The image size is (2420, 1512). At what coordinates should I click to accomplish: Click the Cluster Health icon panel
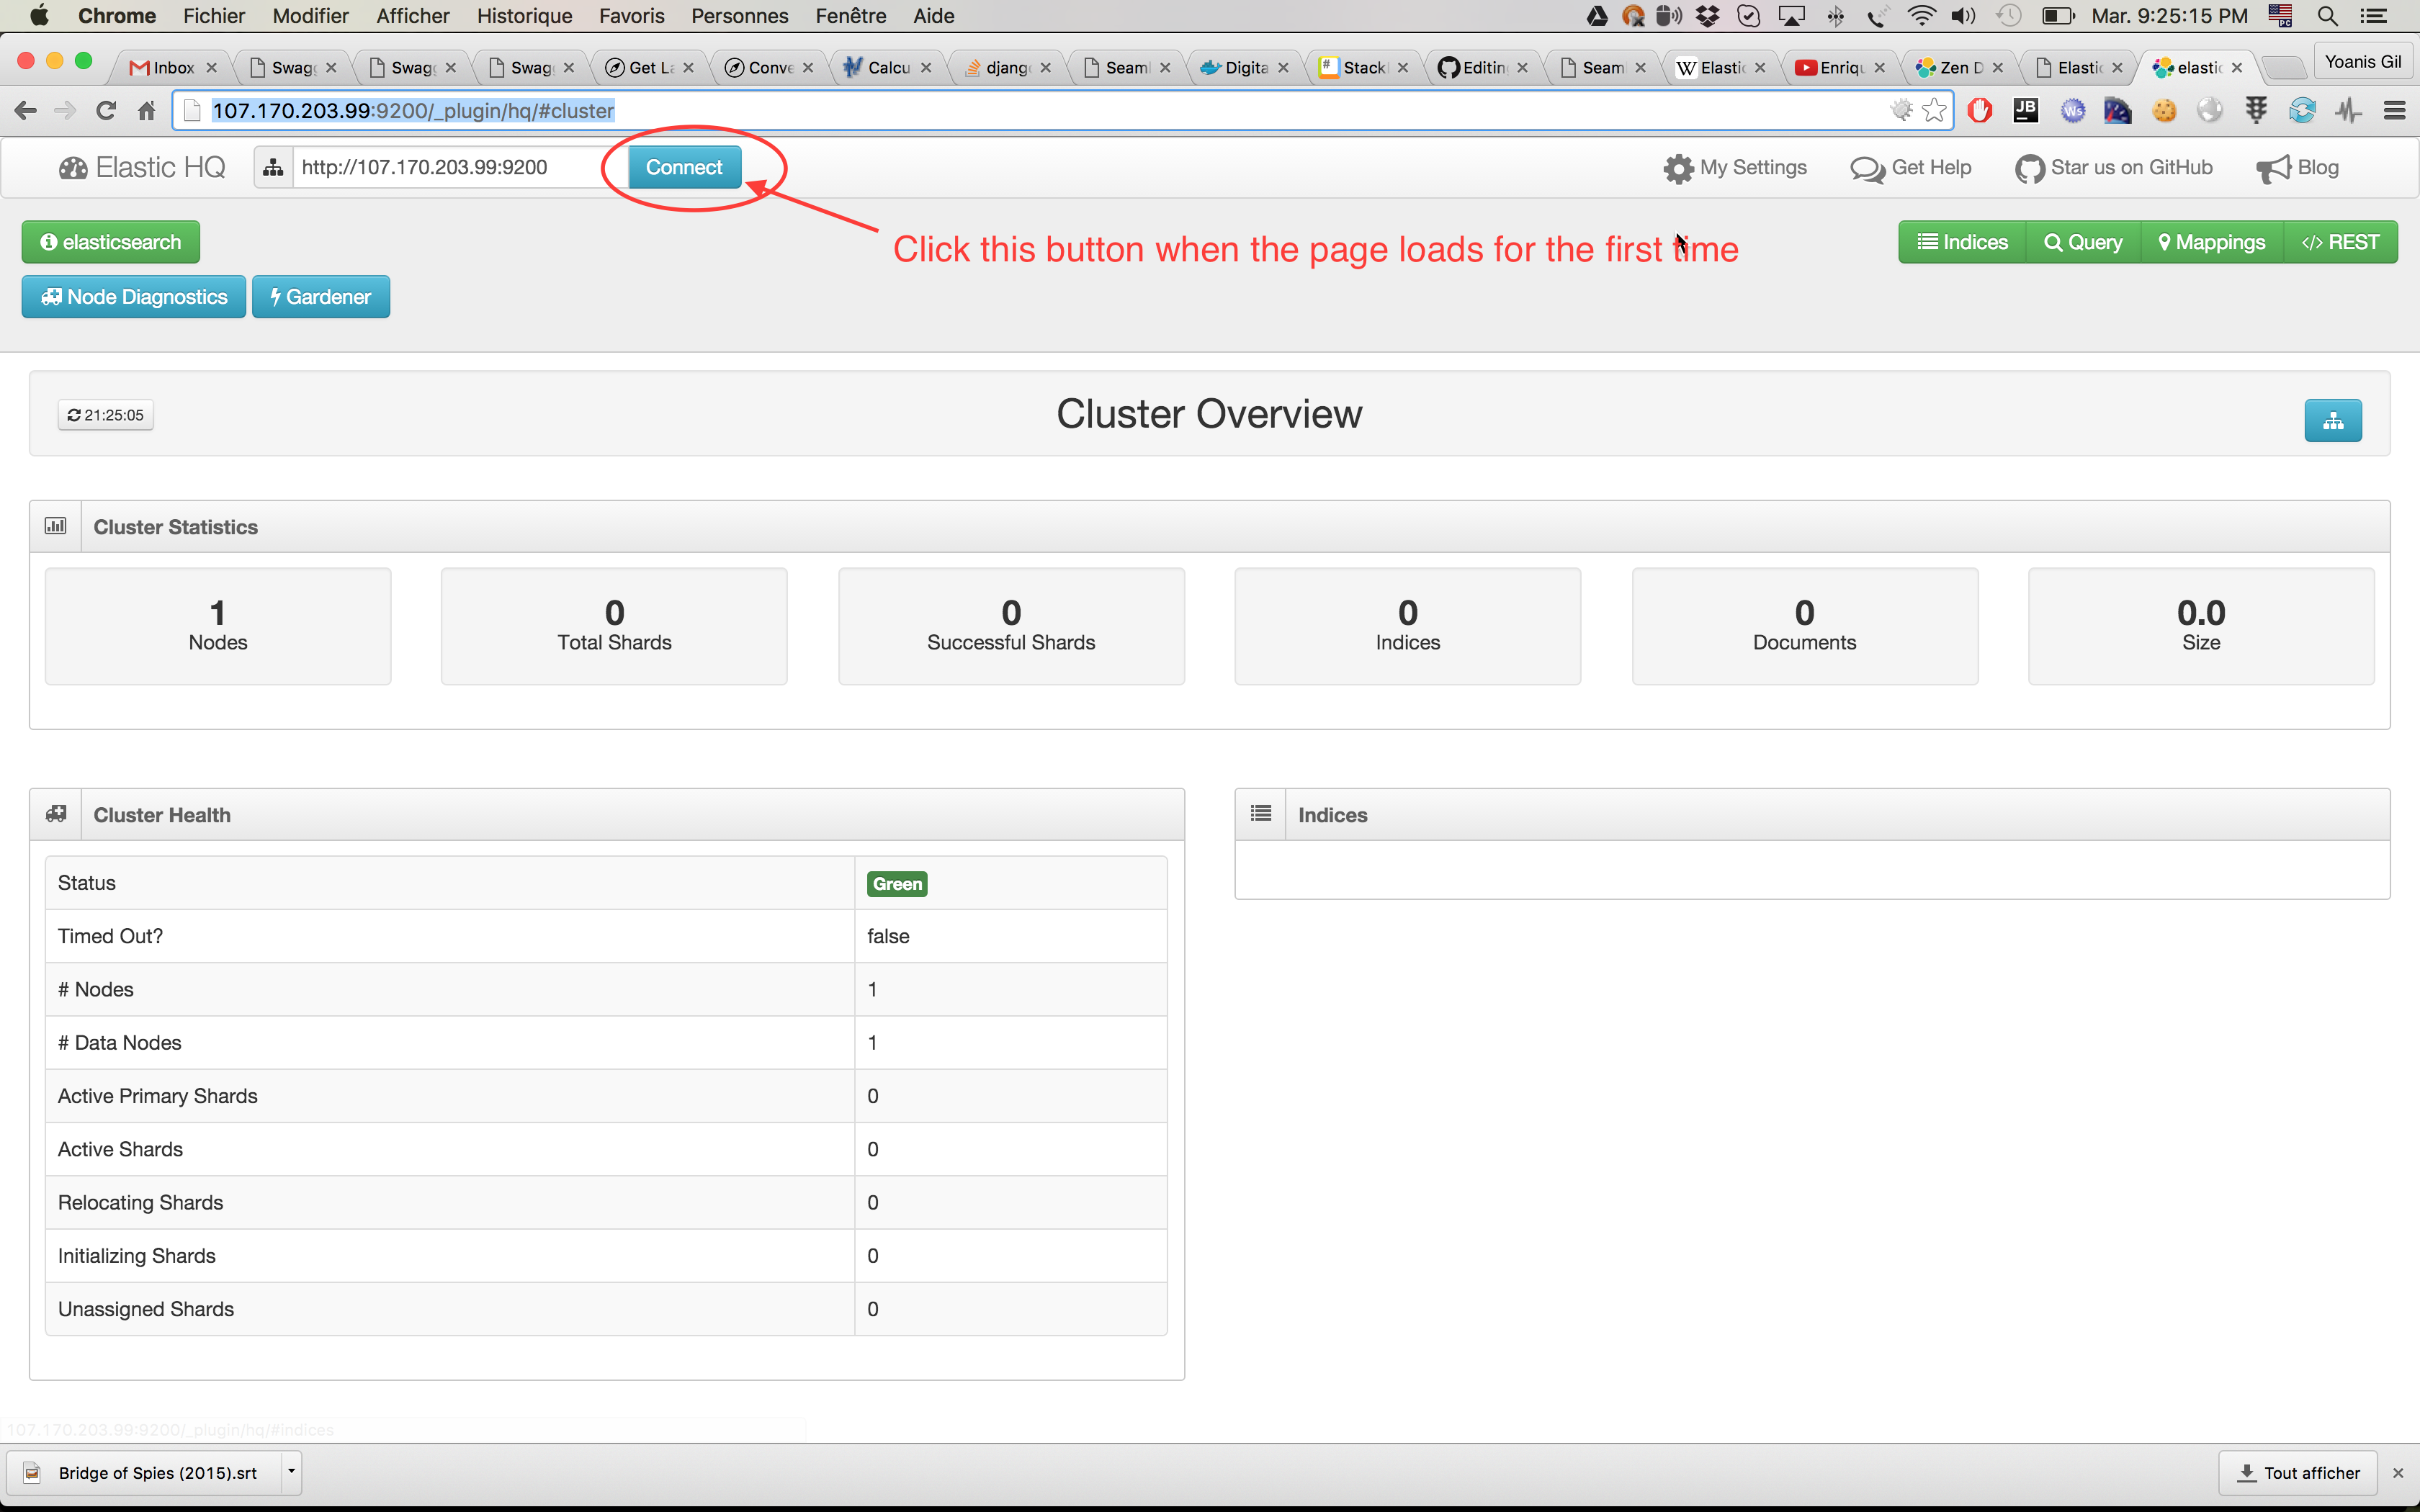pyautogui.click(x=59, y=814)
